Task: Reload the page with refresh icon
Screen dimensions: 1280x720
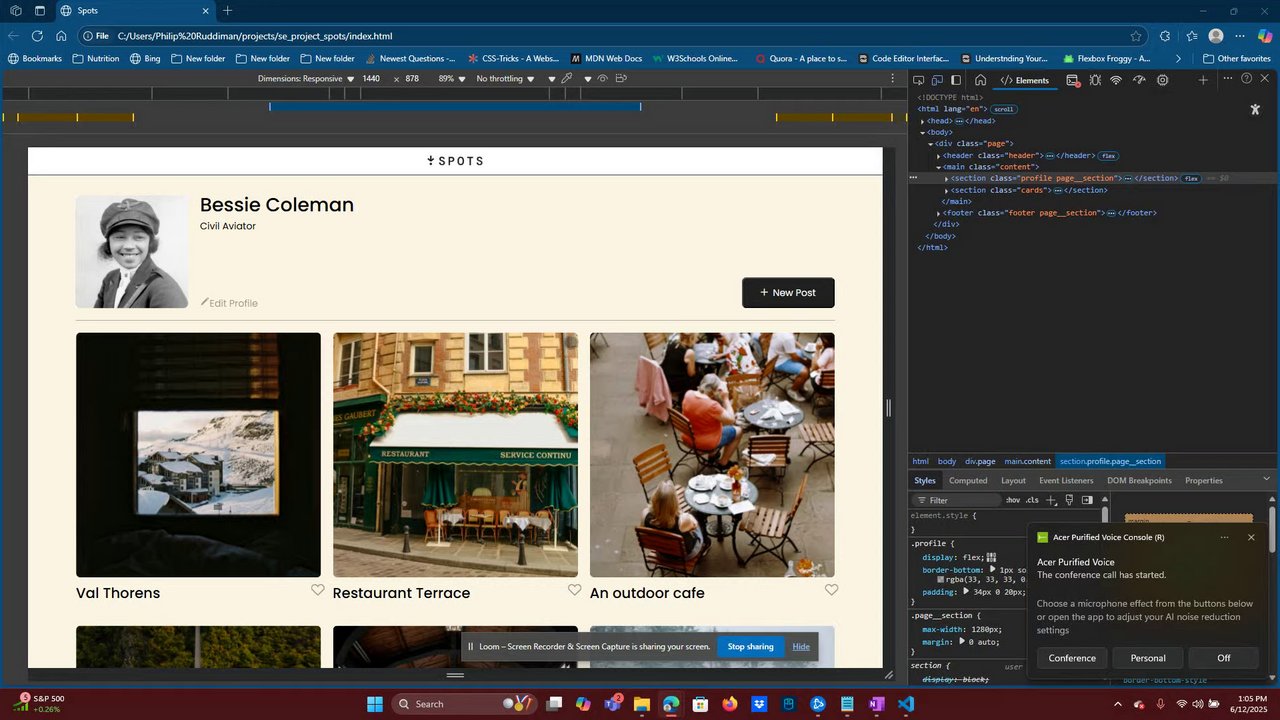Action: click(38, 35)
